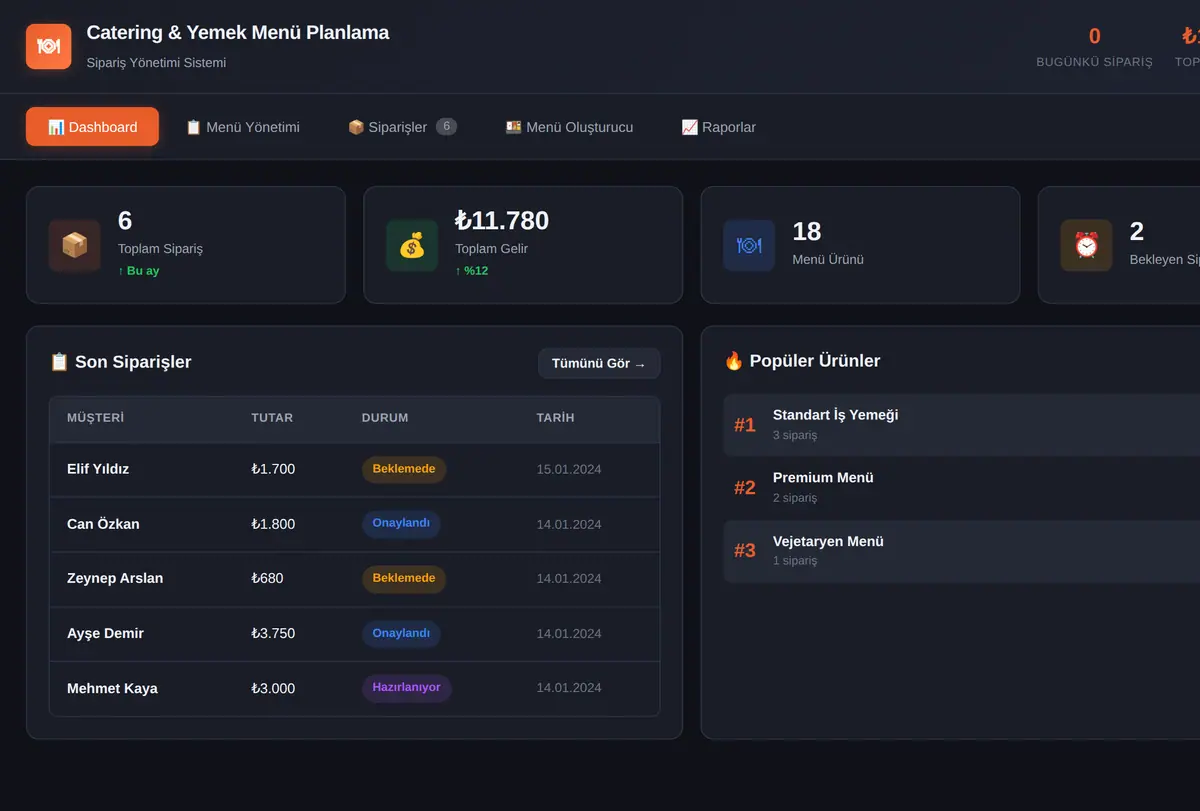Screen dimensions: 1200x811
Task: Click the ₺1.800 amount cell
Action: click(273, 524)
